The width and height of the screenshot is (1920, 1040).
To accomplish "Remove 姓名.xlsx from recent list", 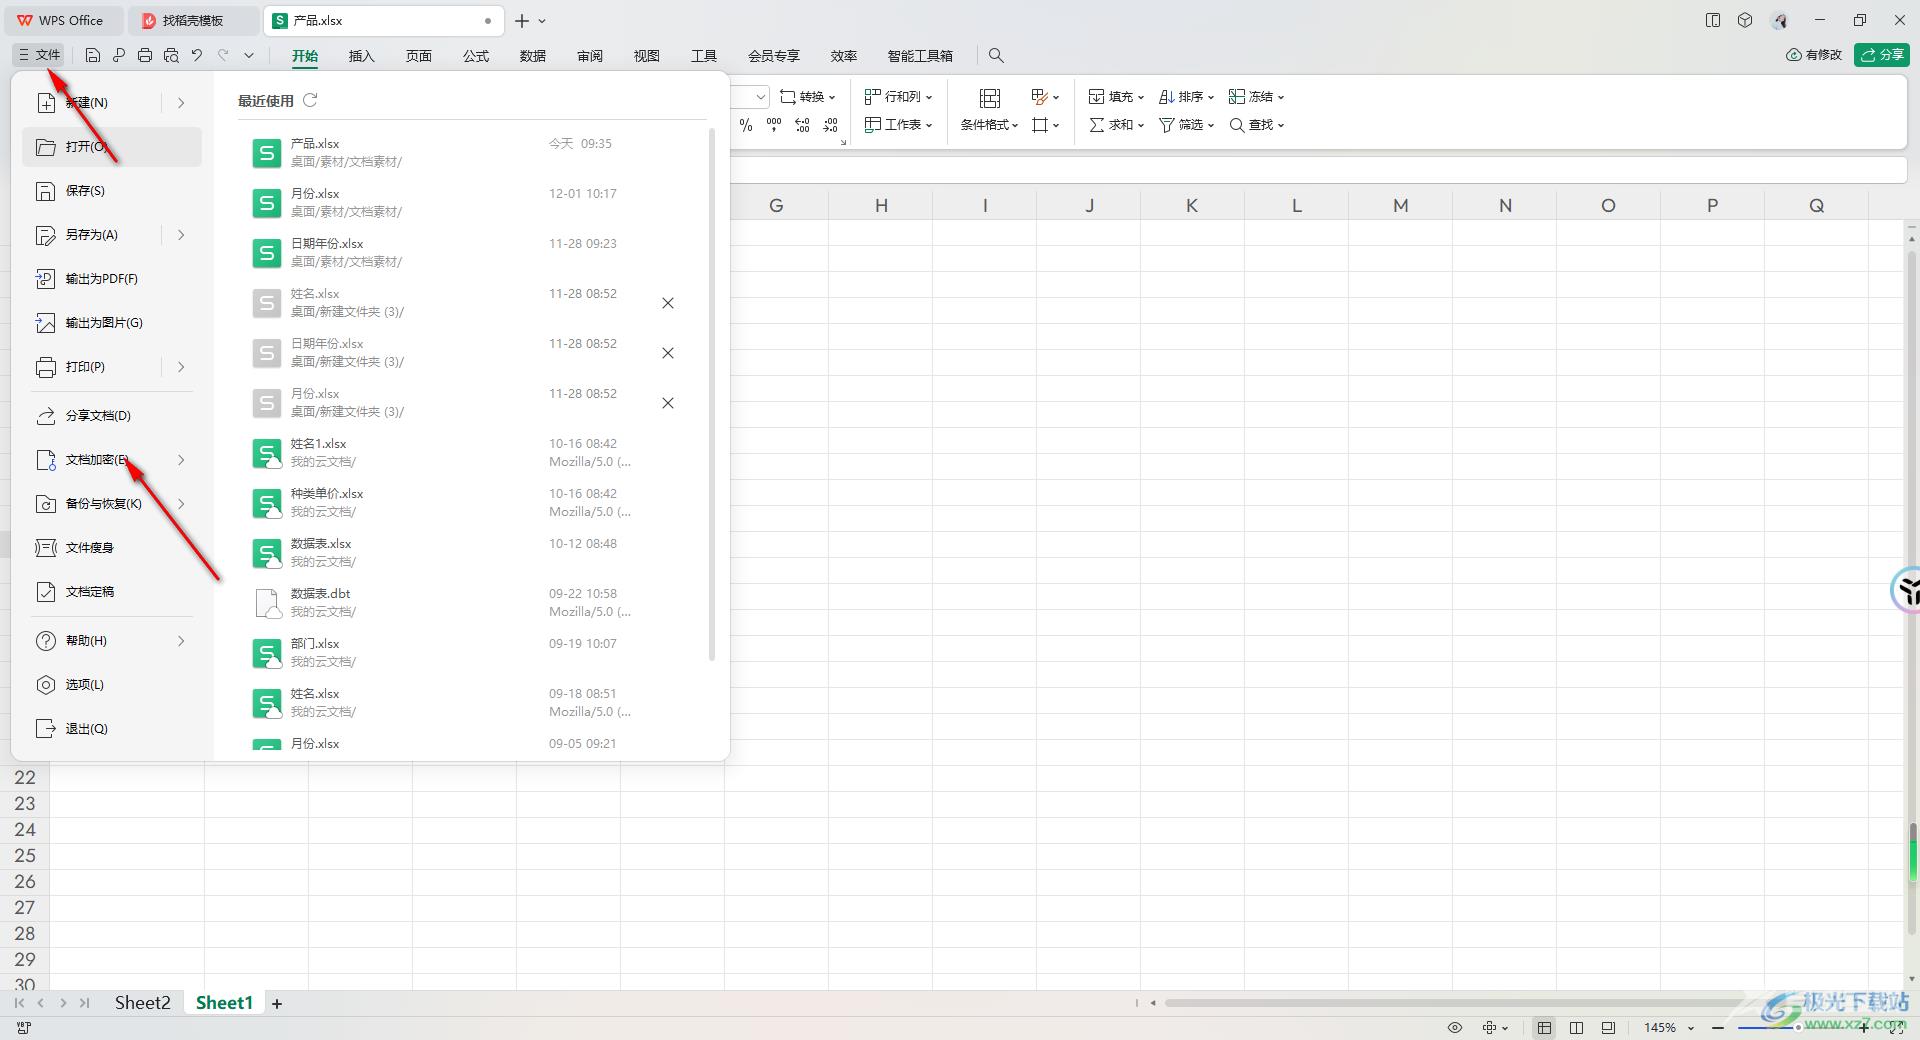I will pos(668,303).
